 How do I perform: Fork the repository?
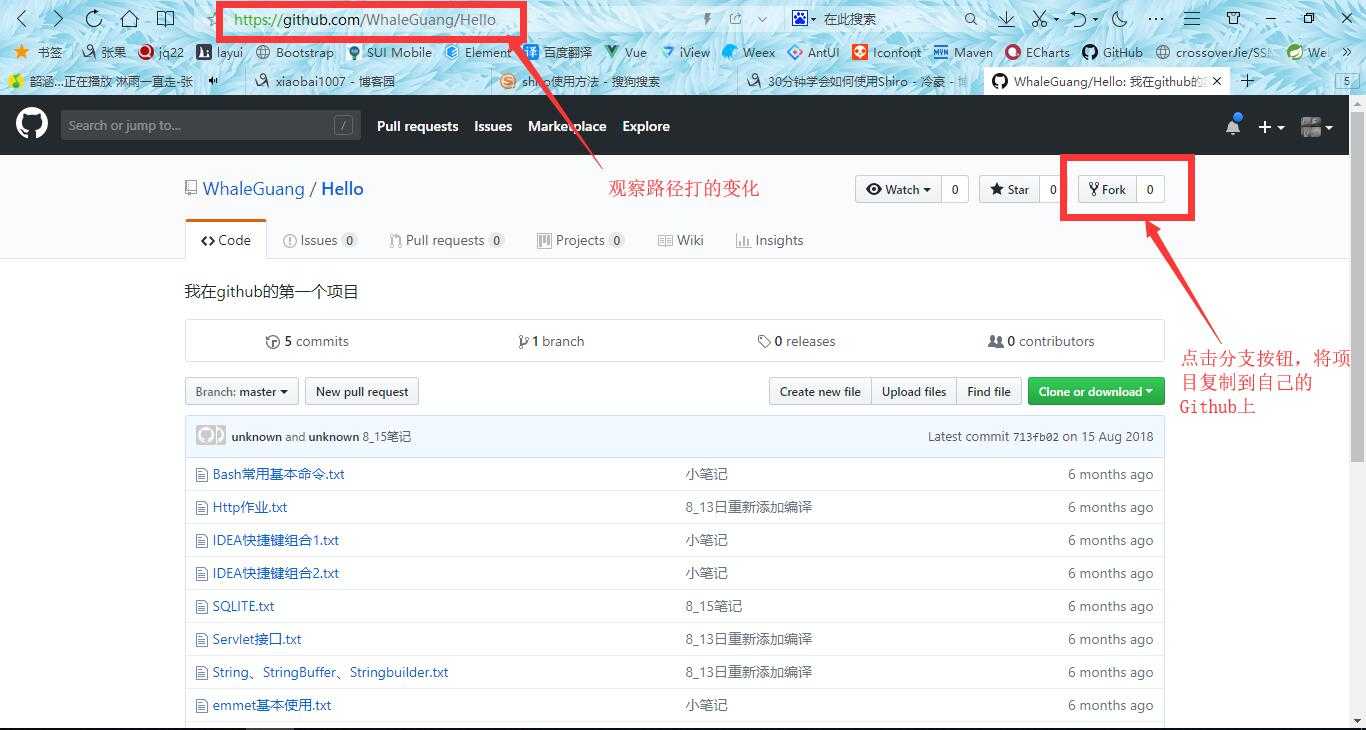point(1107,189)
